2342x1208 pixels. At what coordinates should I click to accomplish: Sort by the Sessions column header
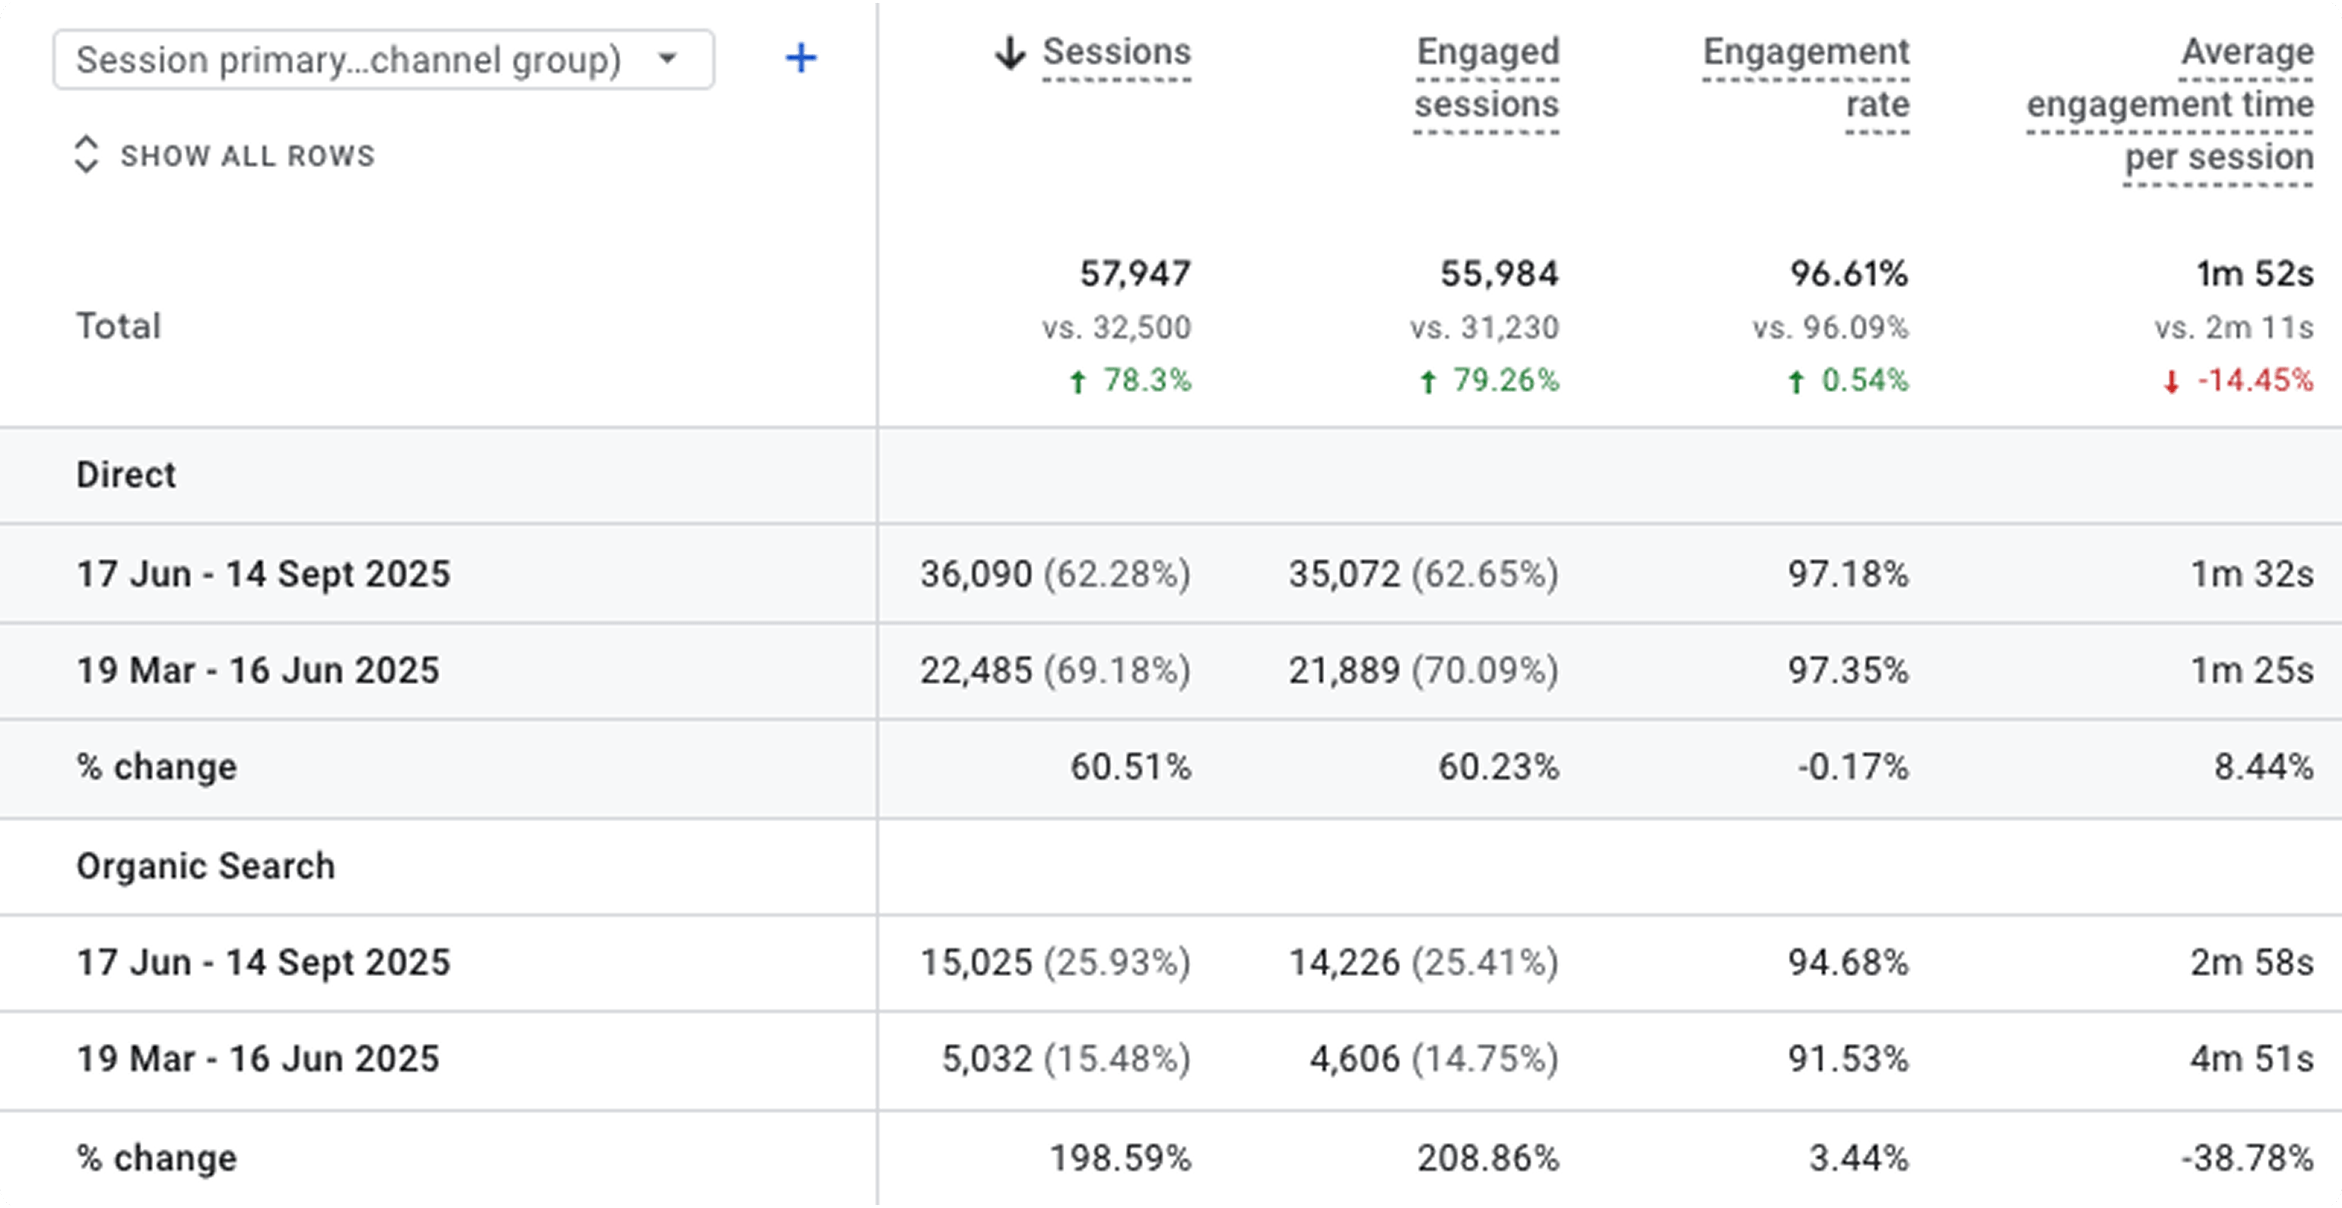coord(1116,52)
